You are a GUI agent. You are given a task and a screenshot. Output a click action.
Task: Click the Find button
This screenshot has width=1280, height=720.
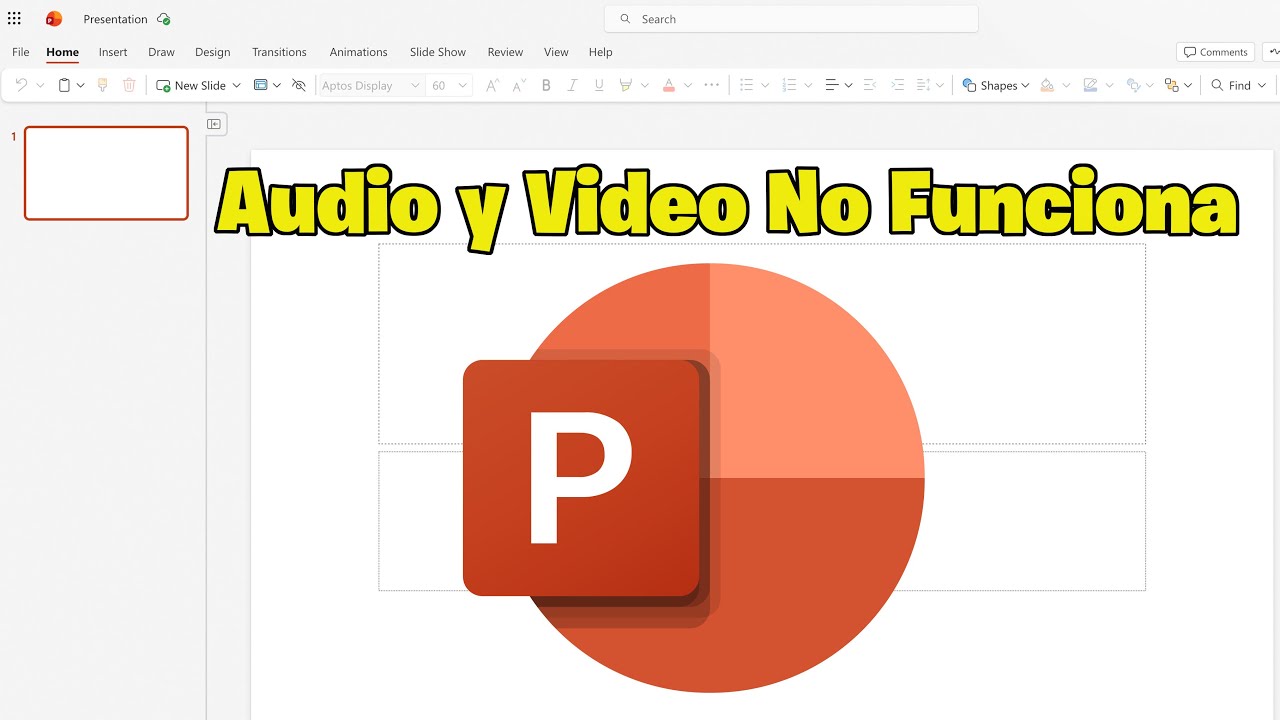click(x=1239, y=85)
